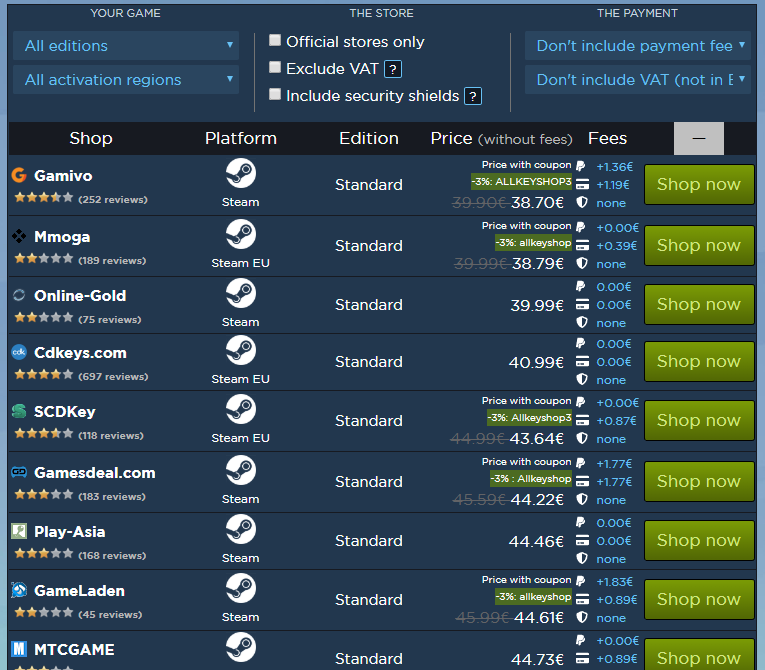Screen dimensions: 765x670
Task: Open the Don't include payment fee dropdown
Action: [637, 45]
